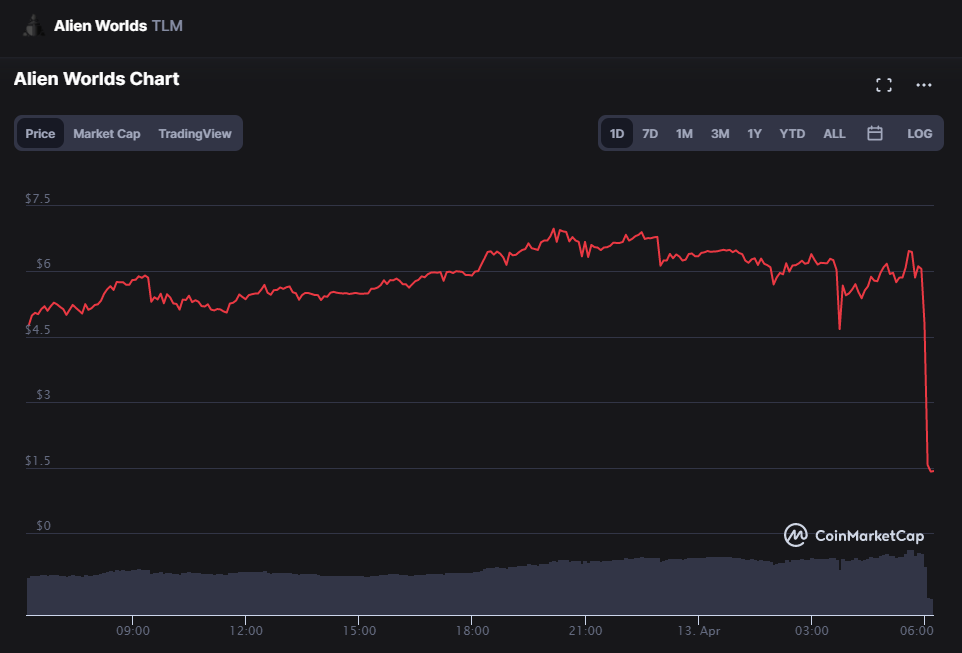Switch to the TradingView tab
This screenshot has height=653, width=962.
tap(194, 133)
